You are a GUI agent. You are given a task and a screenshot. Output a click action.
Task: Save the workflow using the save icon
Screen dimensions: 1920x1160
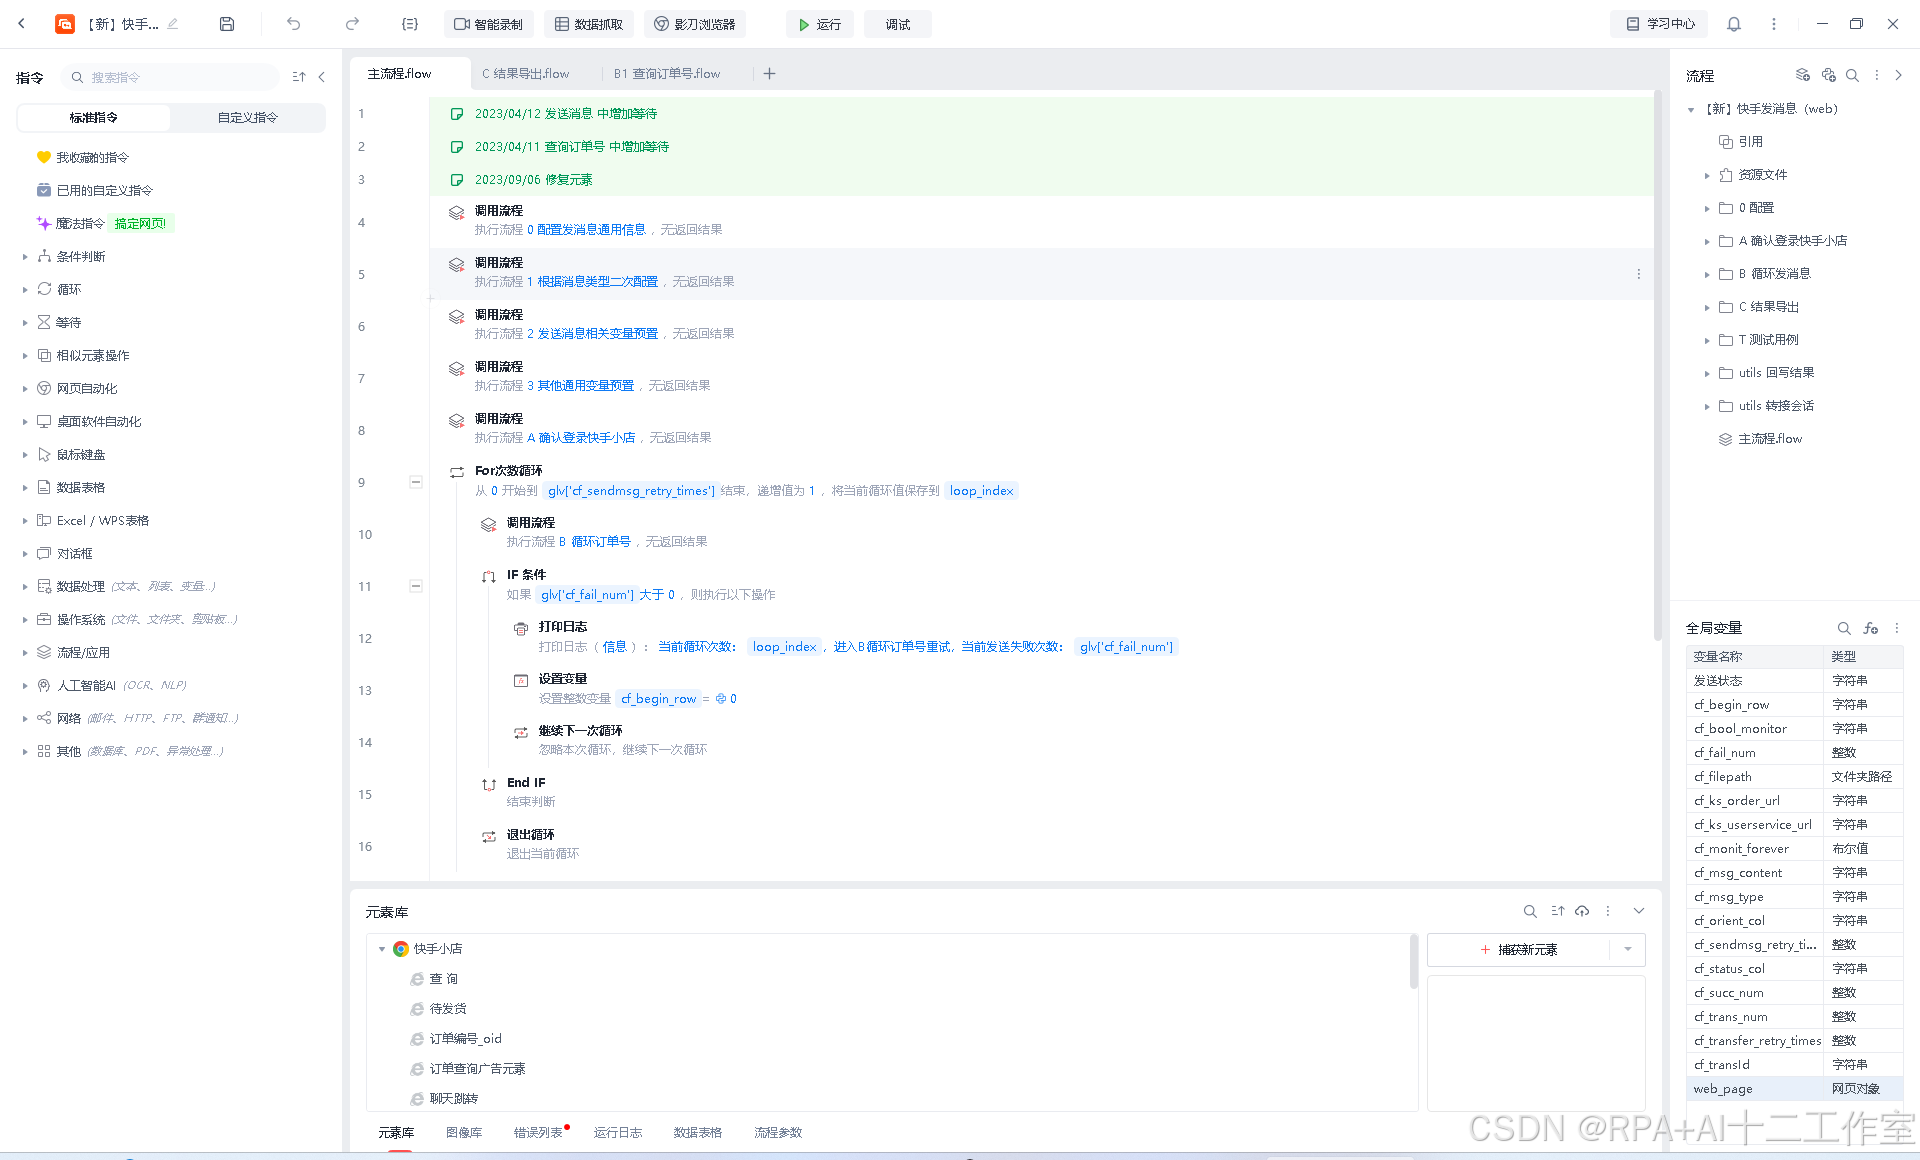point(226,23)
